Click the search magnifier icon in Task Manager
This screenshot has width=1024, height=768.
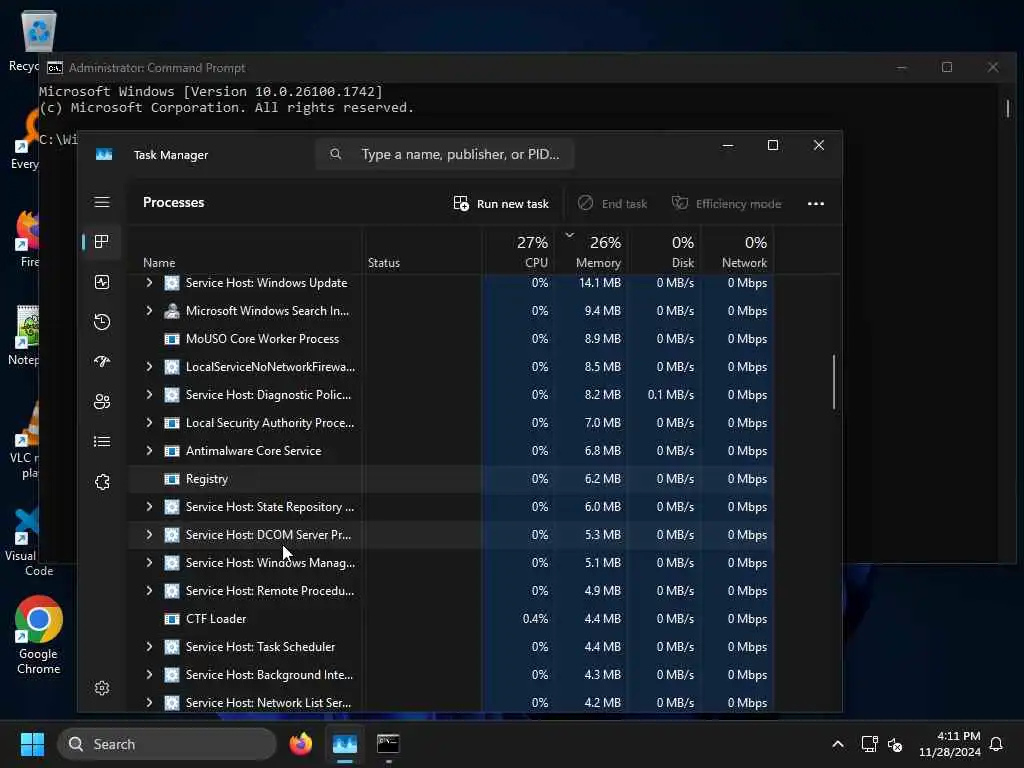(x=336, y=154)
